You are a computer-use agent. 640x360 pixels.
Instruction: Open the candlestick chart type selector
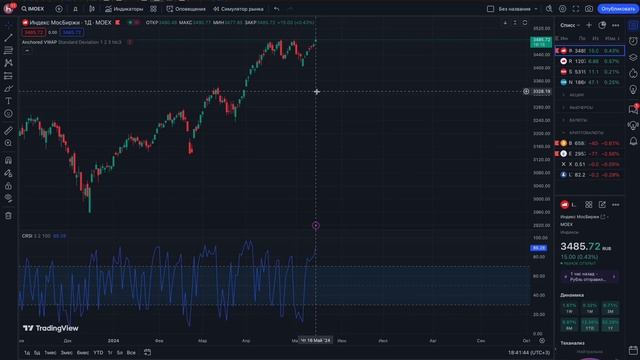pos(92,9)
